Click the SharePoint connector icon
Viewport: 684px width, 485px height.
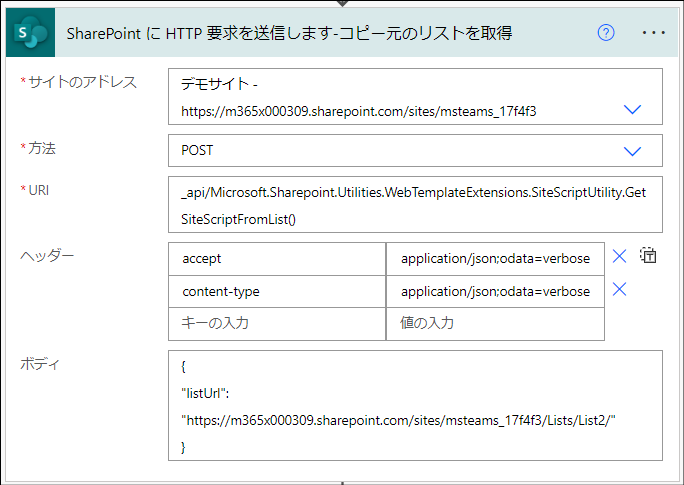pyautogui.click(x=31, y=33)
